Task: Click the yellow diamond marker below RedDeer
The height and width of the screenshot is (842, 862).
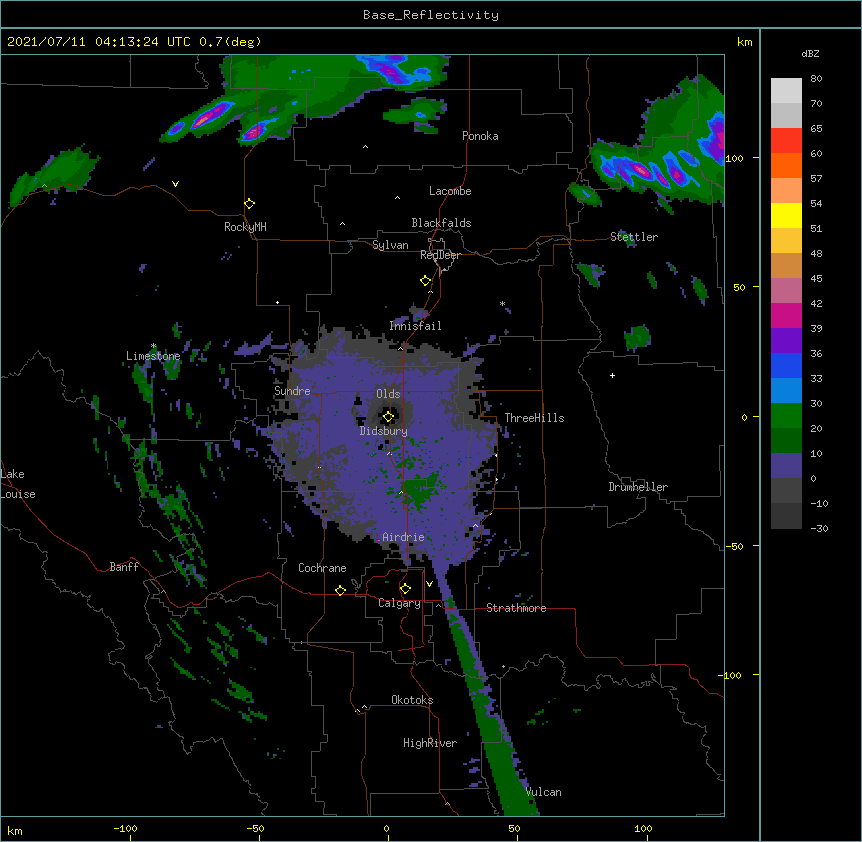Action: pyautogui.click(x=425, y=281)
